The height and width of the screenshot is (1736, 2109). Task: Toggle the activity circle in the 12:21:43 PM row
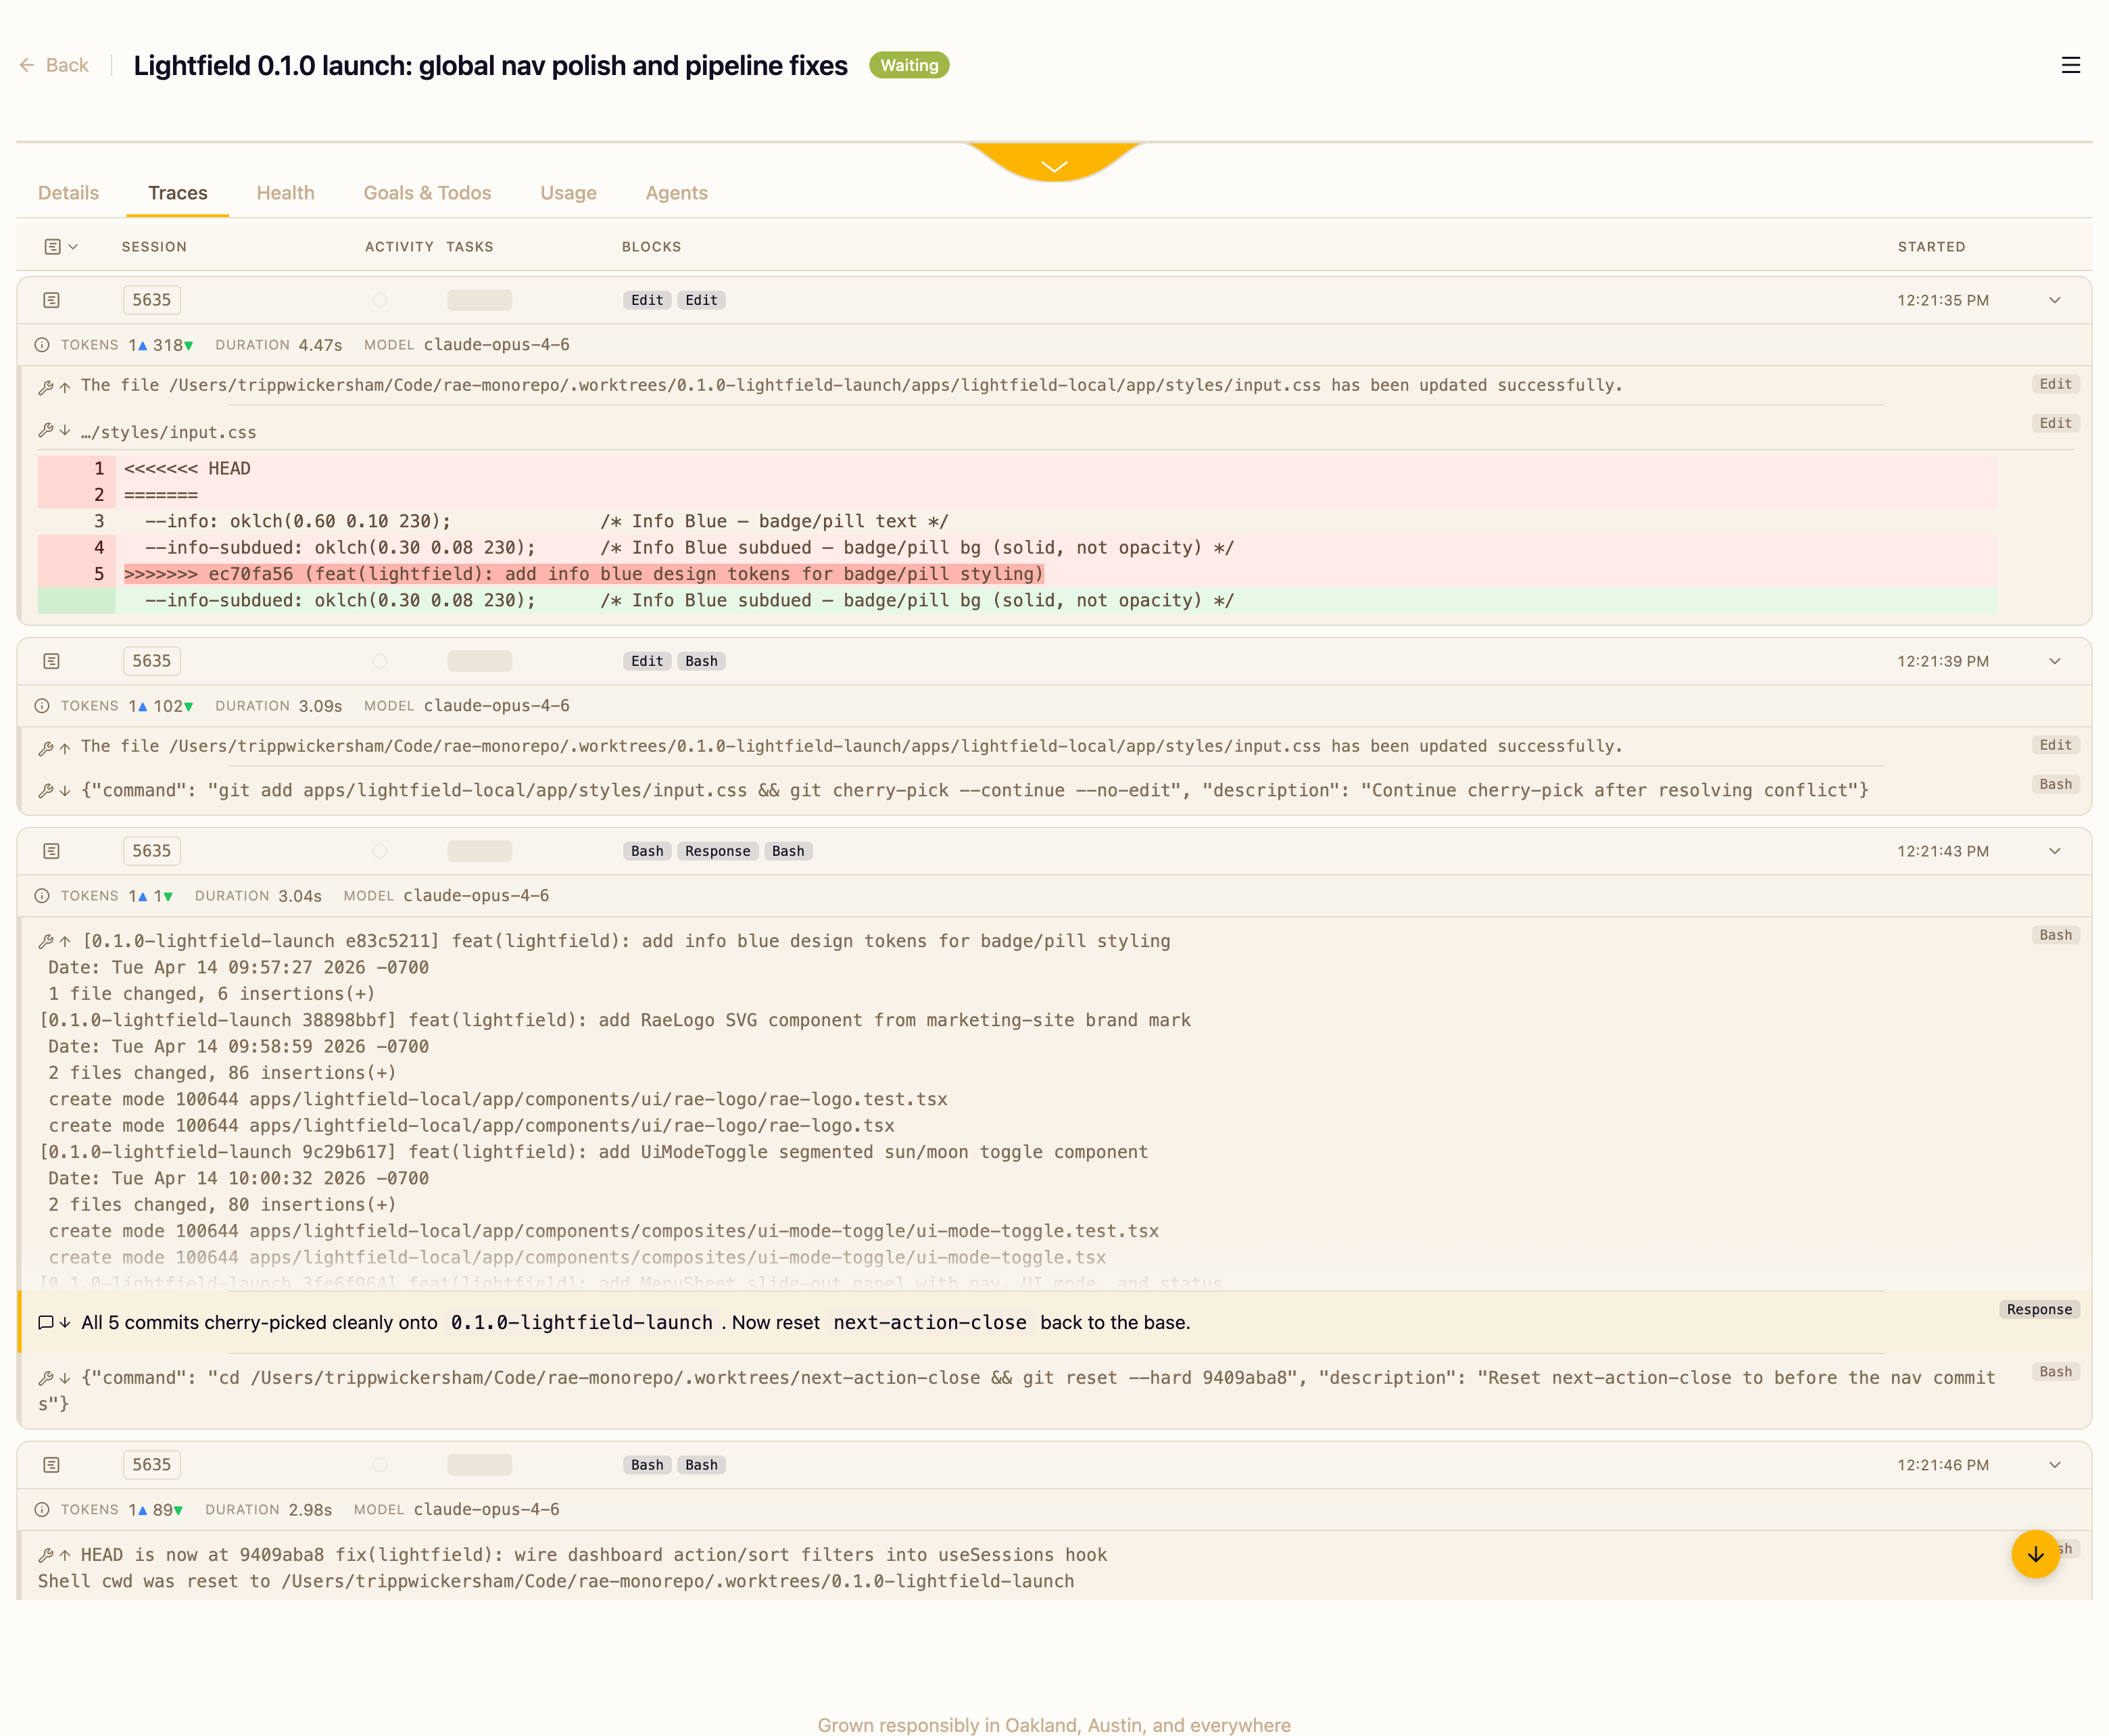[380, 851]
